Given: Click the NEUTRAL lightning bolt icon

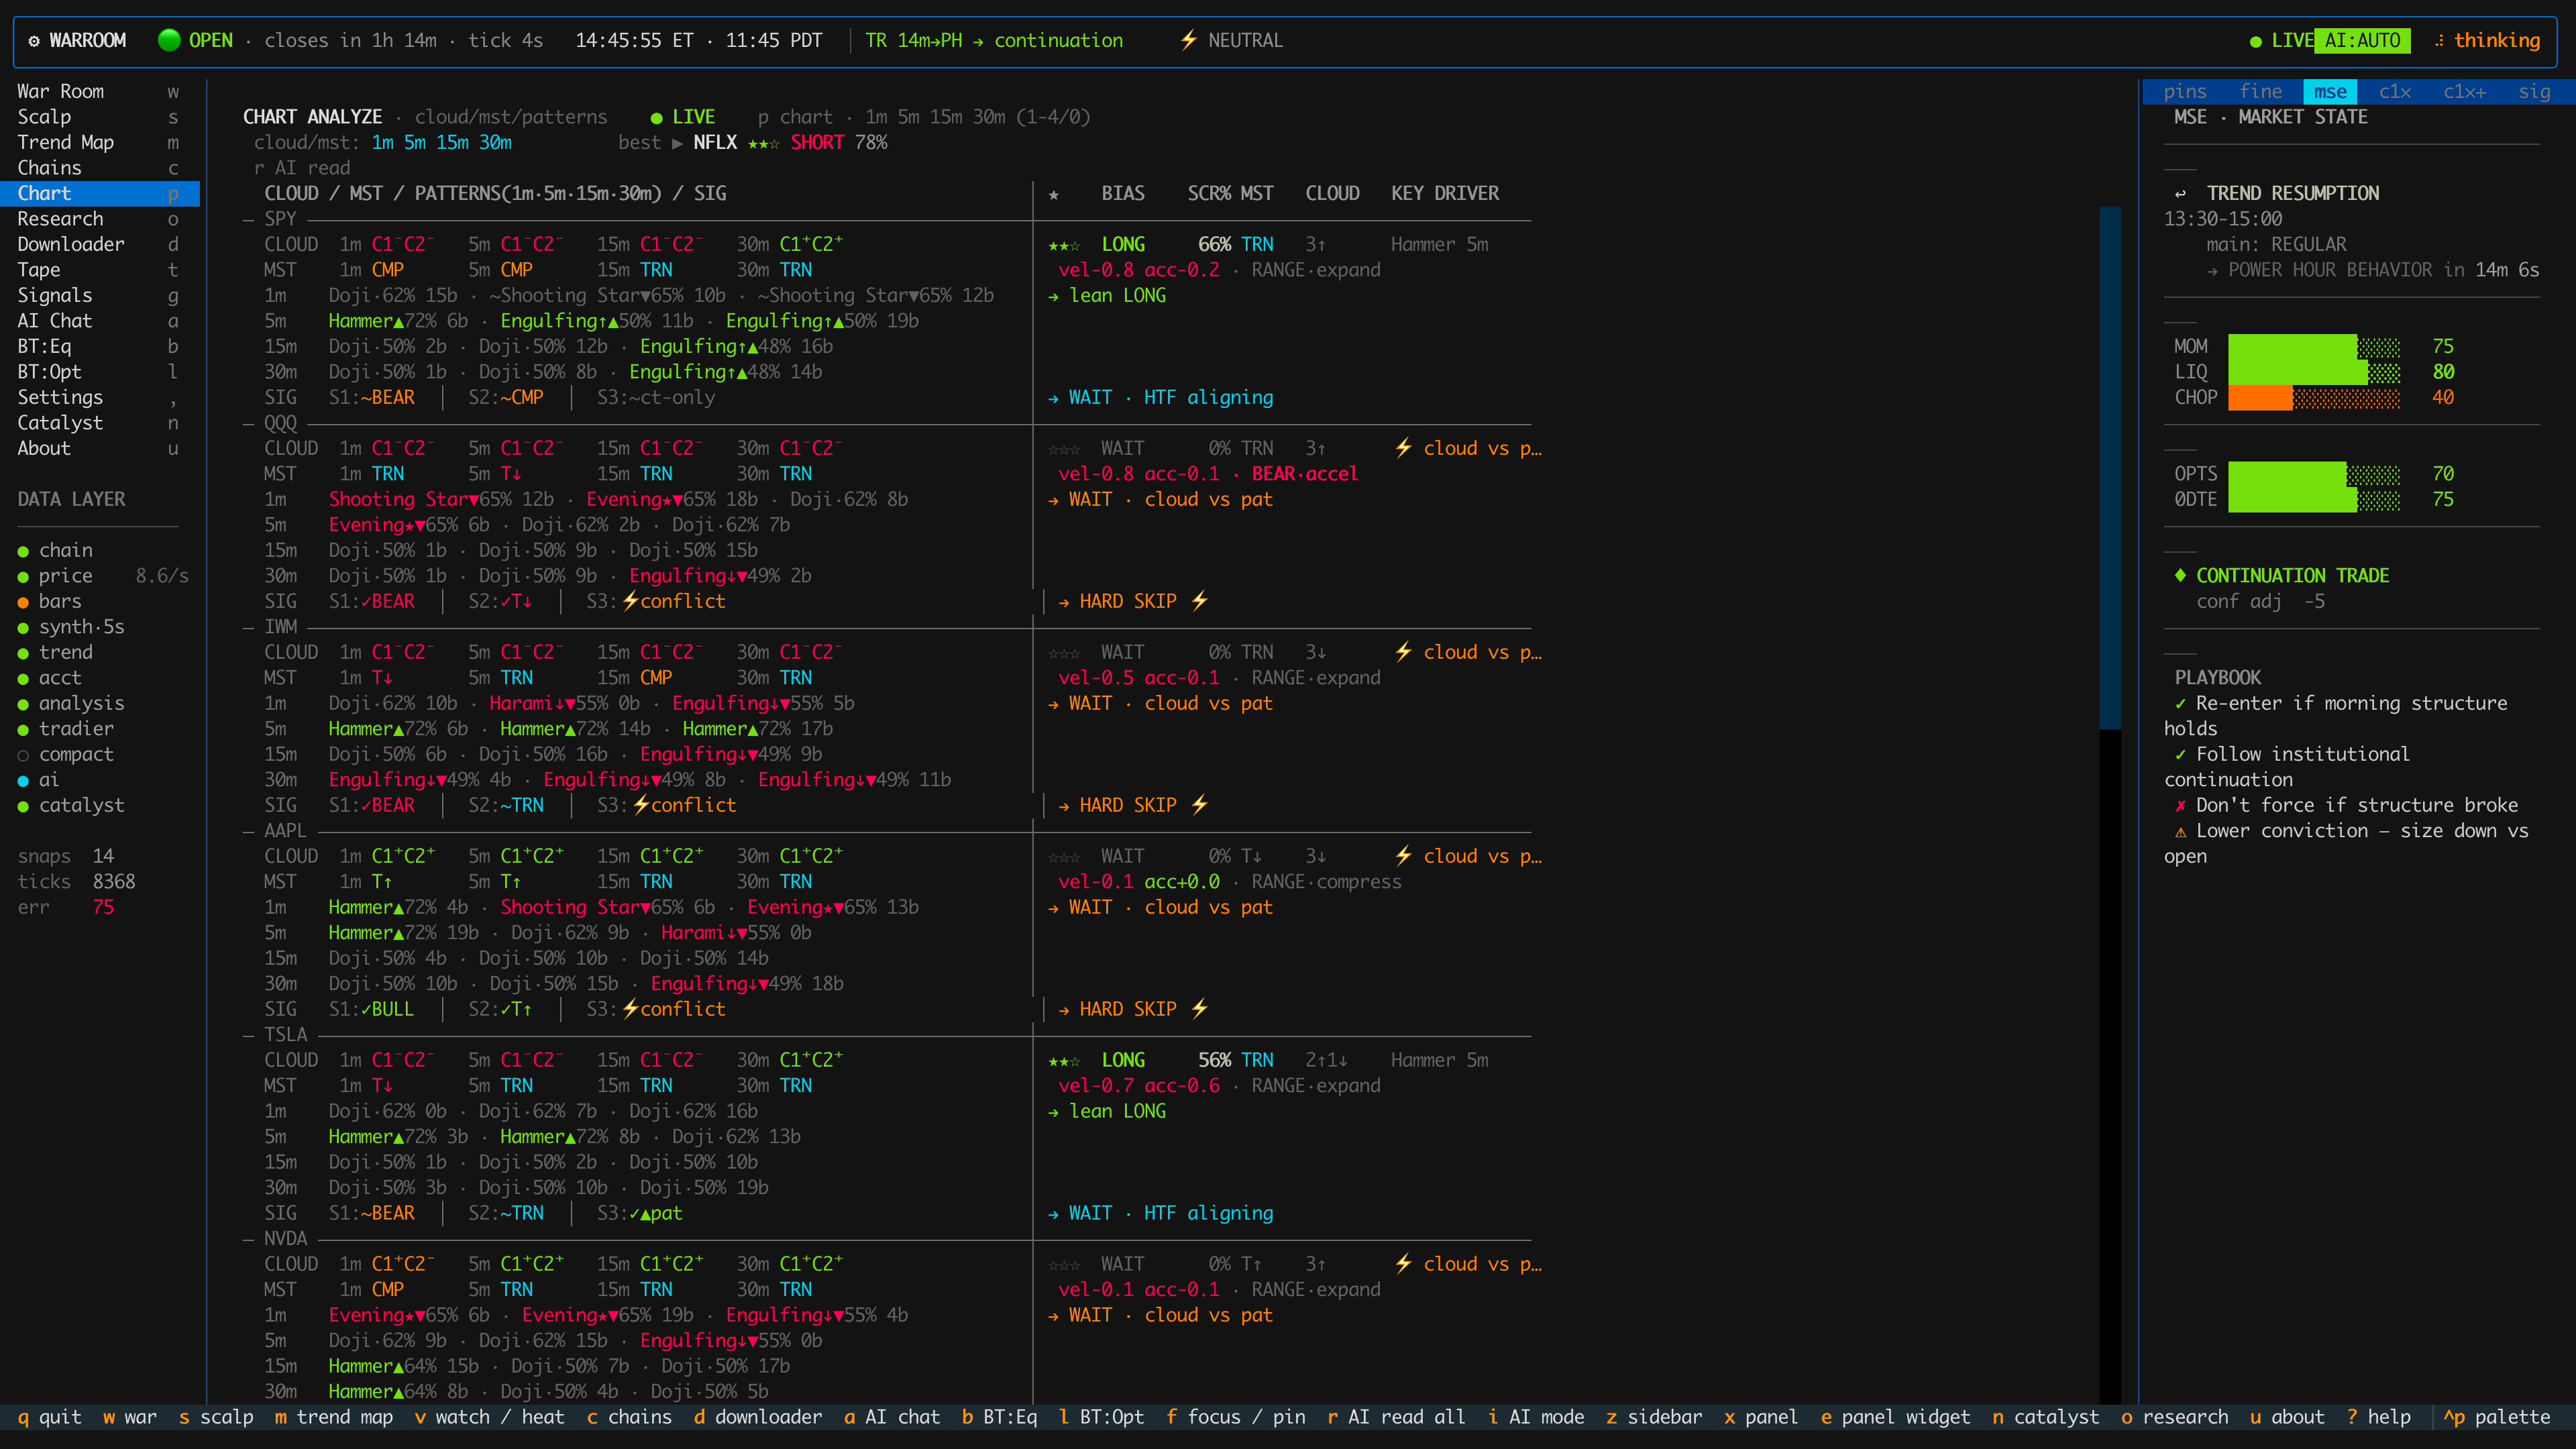Looking at the screenshot, I should pyautogui.click(x=1188, y=41).
